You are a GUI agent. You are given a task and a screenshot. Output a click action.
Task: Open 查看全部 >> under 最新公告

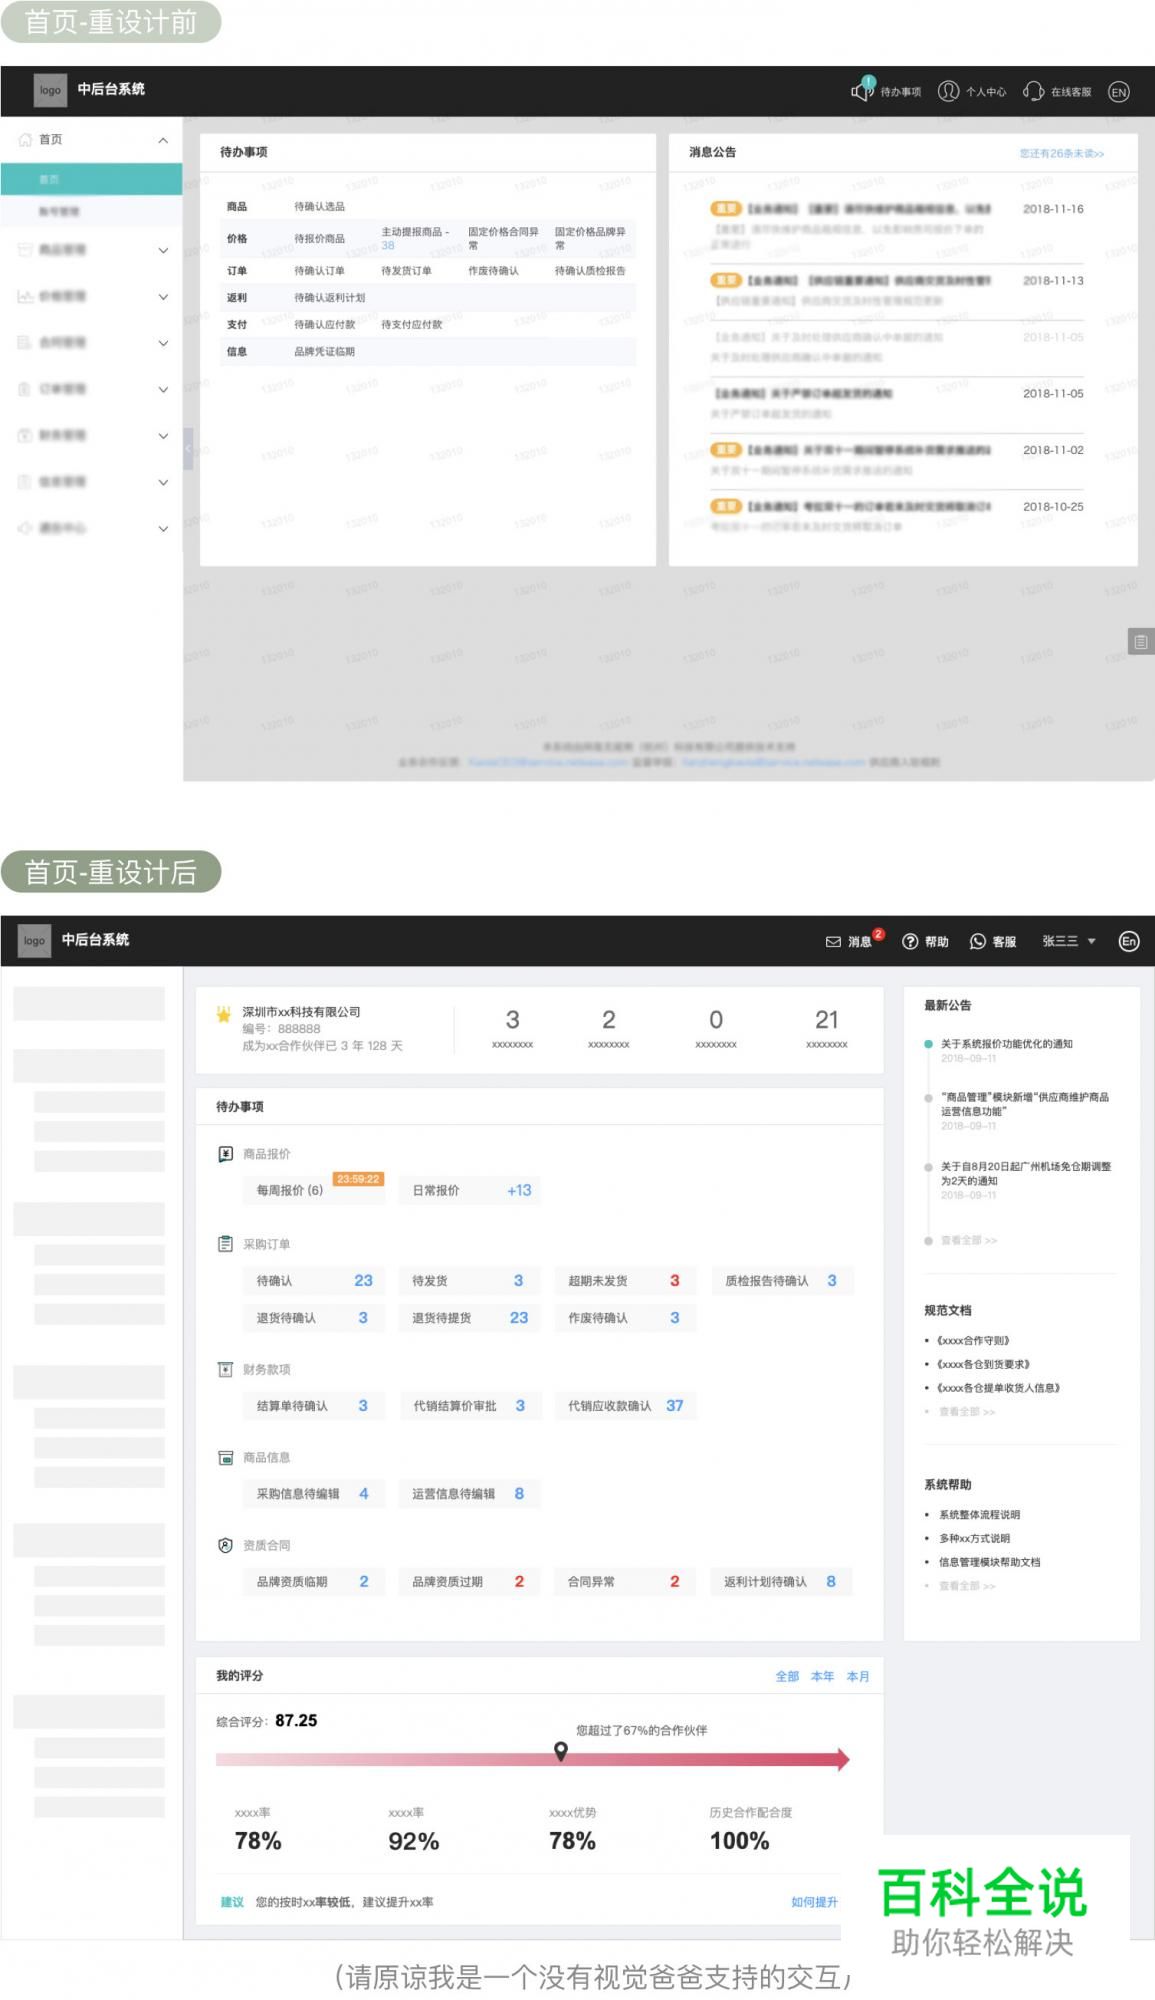(969, 1240)
